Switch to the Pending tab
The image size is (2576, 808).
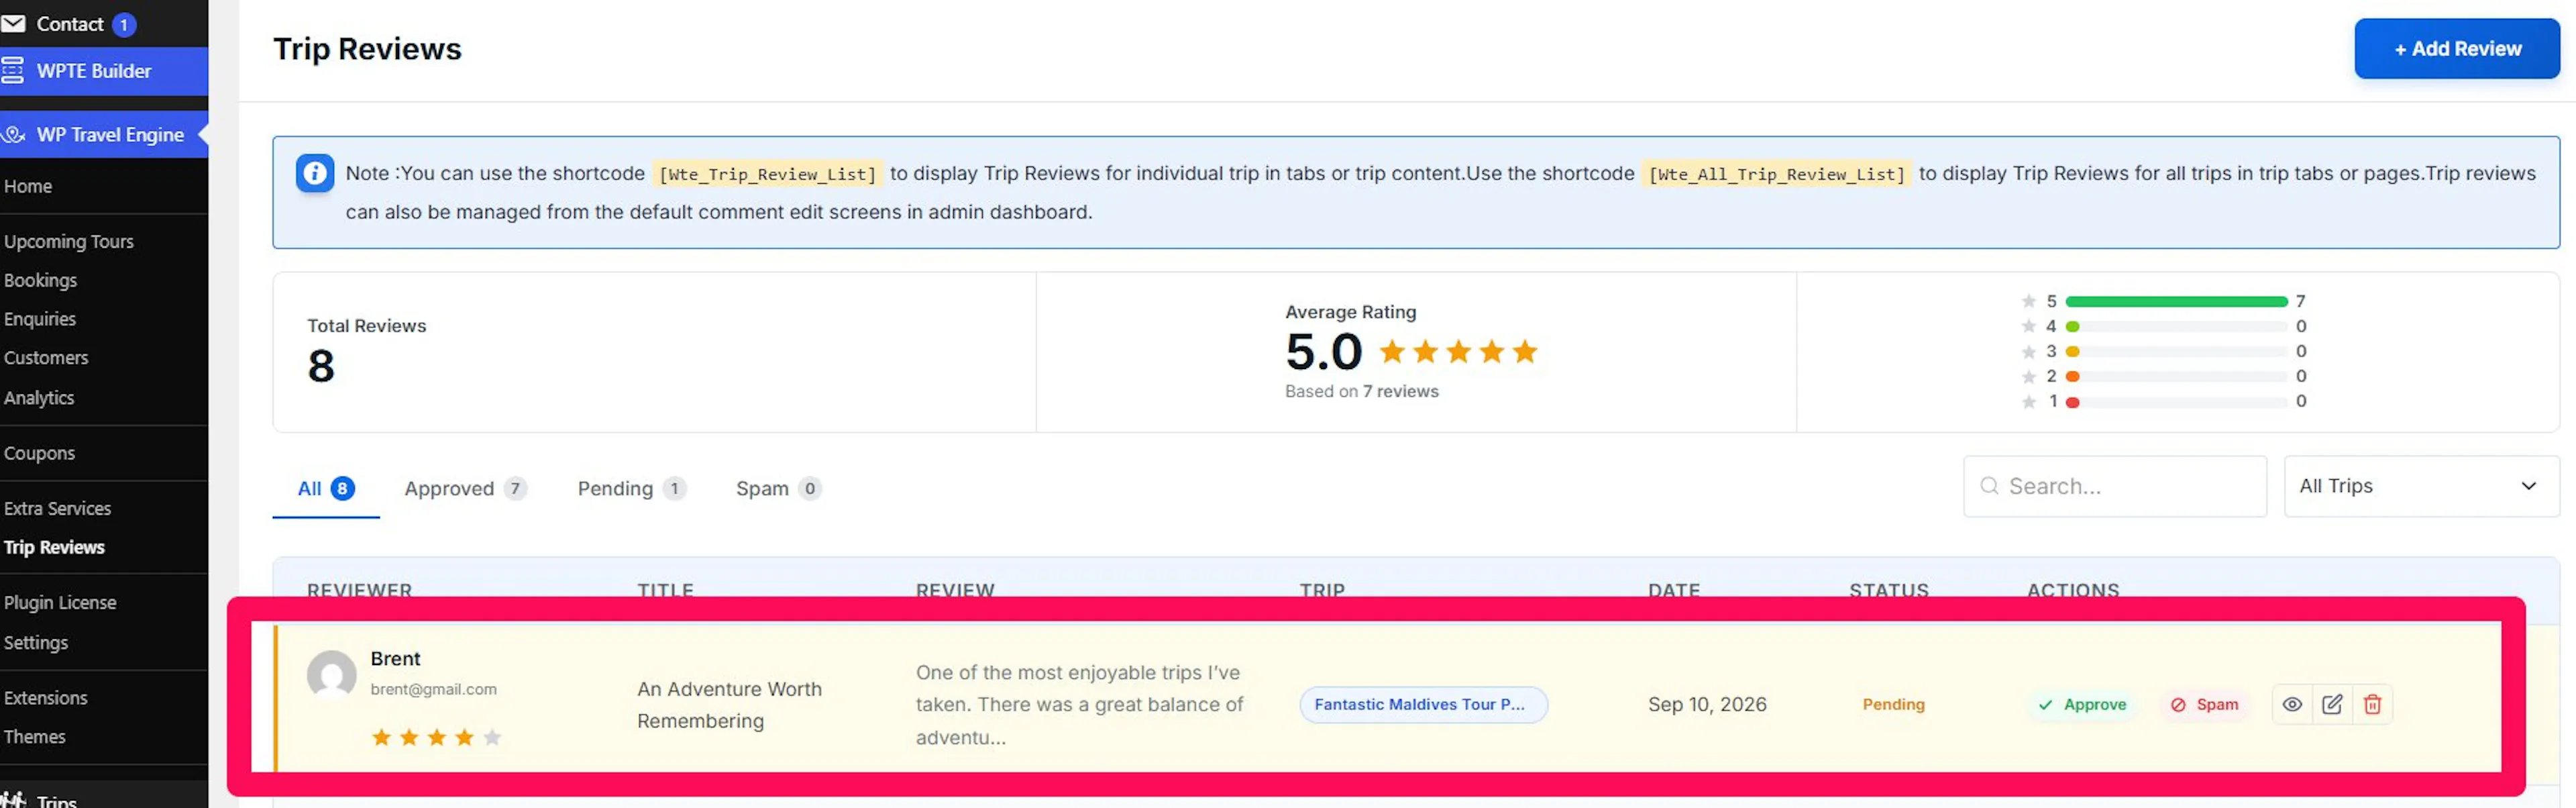pos(631,488)
